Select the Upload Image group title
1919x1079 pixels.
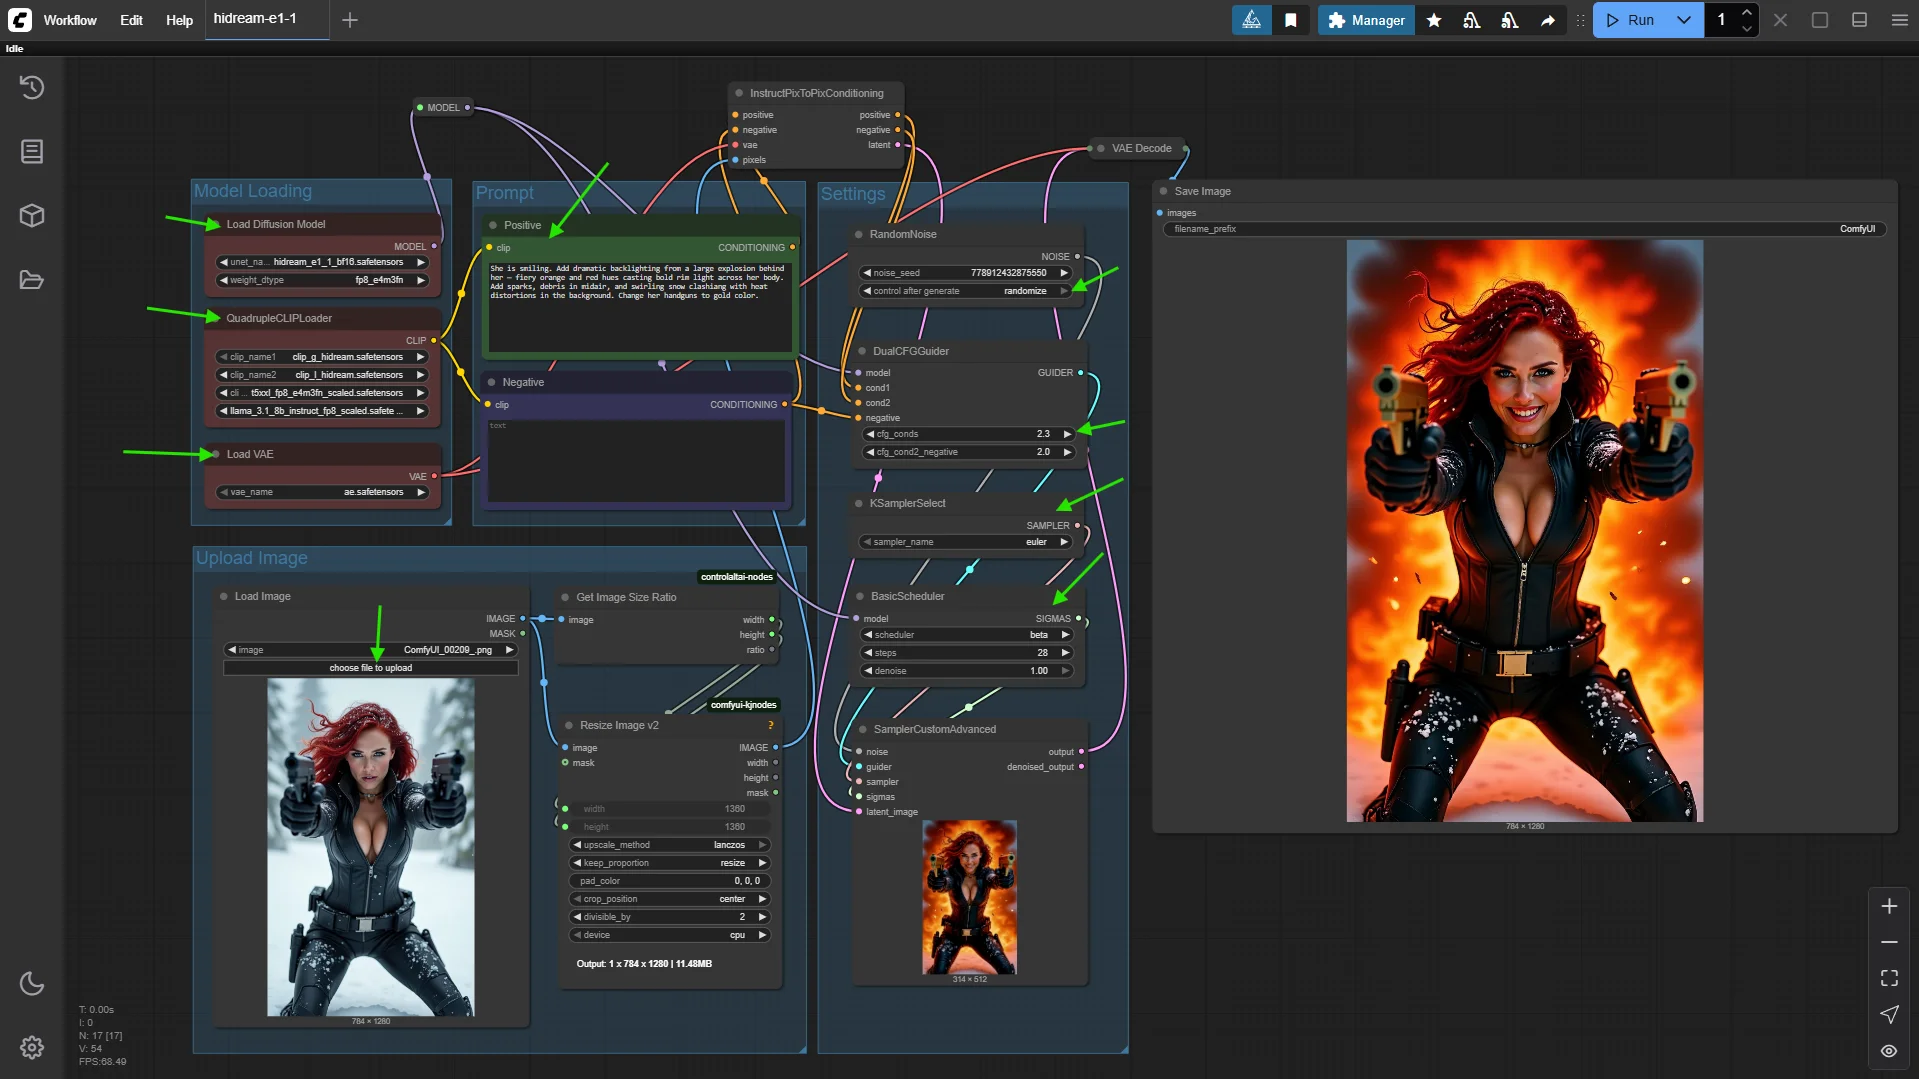[252, 559]
